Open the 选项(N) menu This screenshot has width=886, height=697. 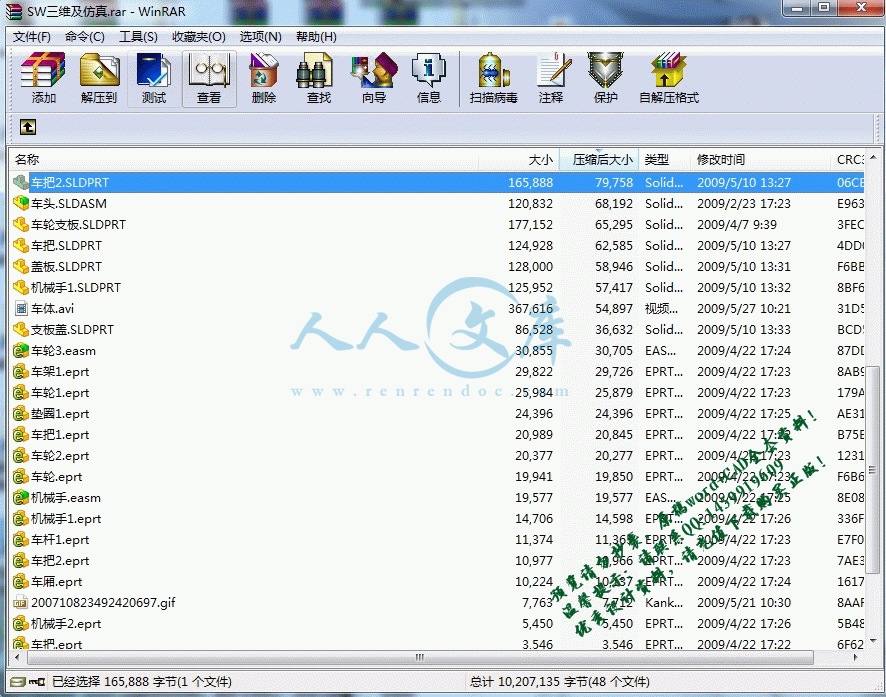pos(259,37)
